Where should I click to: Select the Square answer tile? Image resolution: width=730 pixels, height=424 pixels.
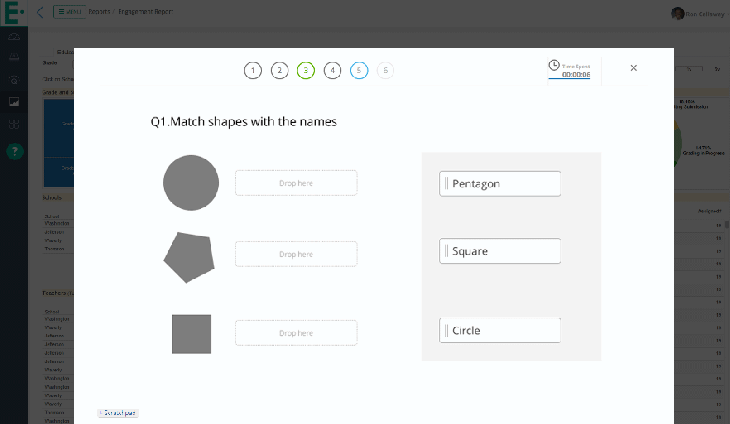(500, 251)
